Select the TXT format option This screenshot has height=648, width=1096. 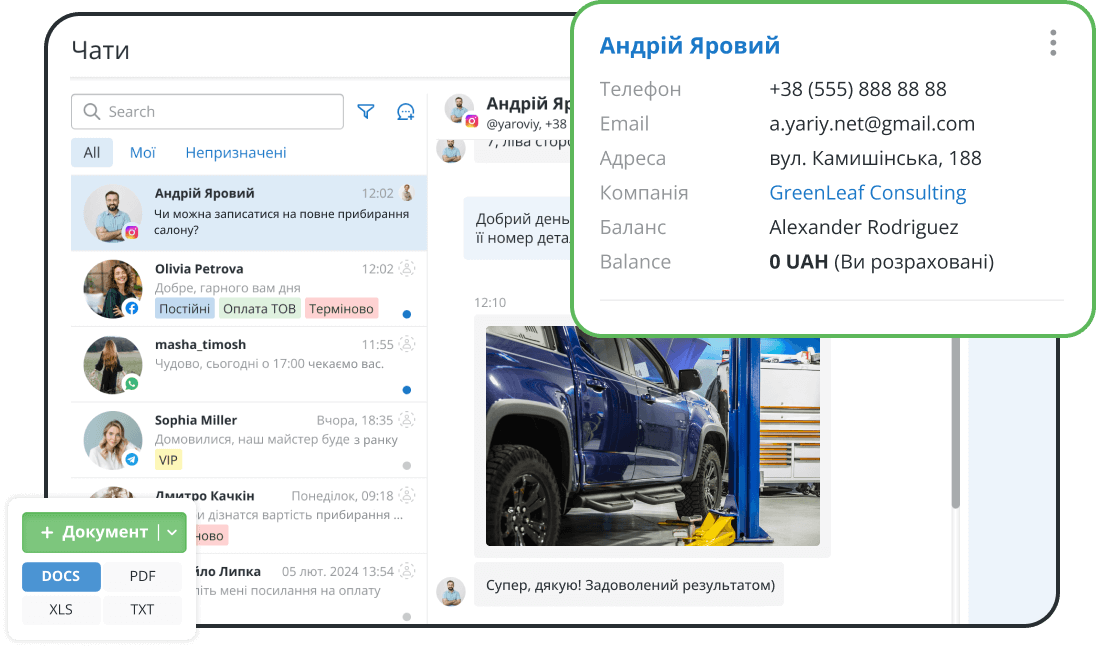142,609
